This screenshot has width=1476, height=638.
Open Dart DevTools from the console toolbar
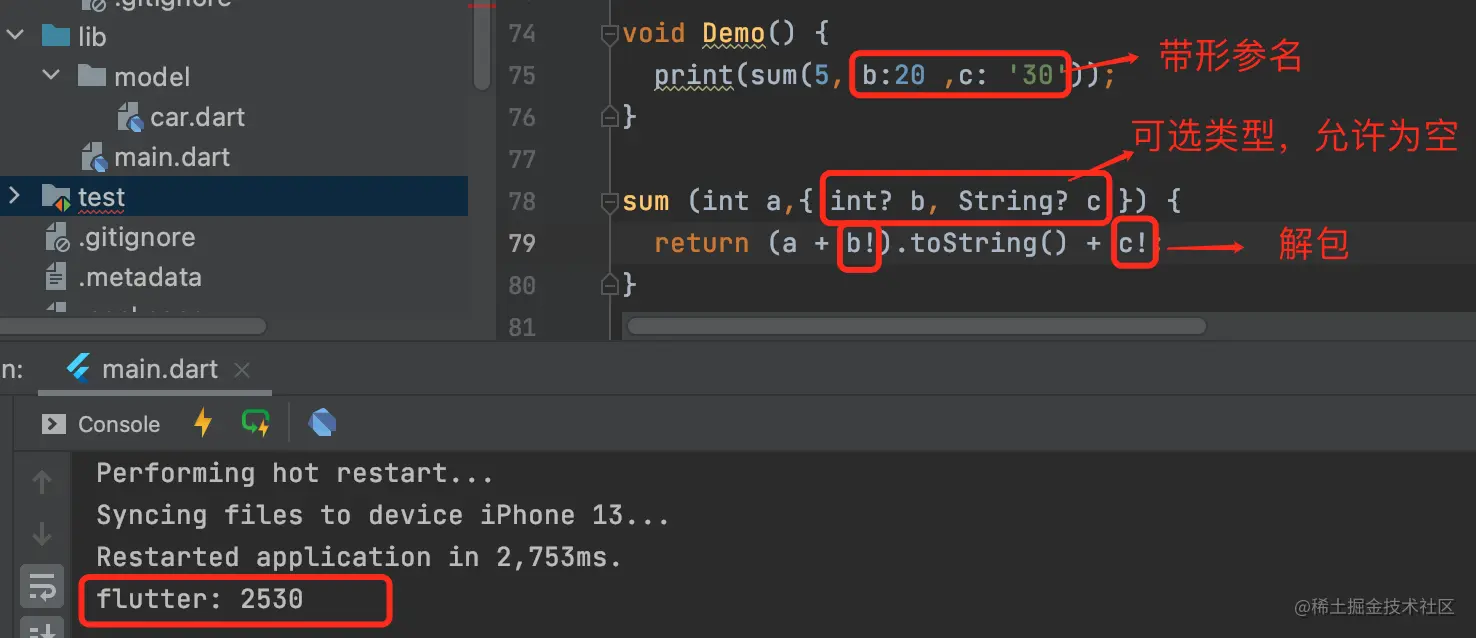tap(322, 423)
